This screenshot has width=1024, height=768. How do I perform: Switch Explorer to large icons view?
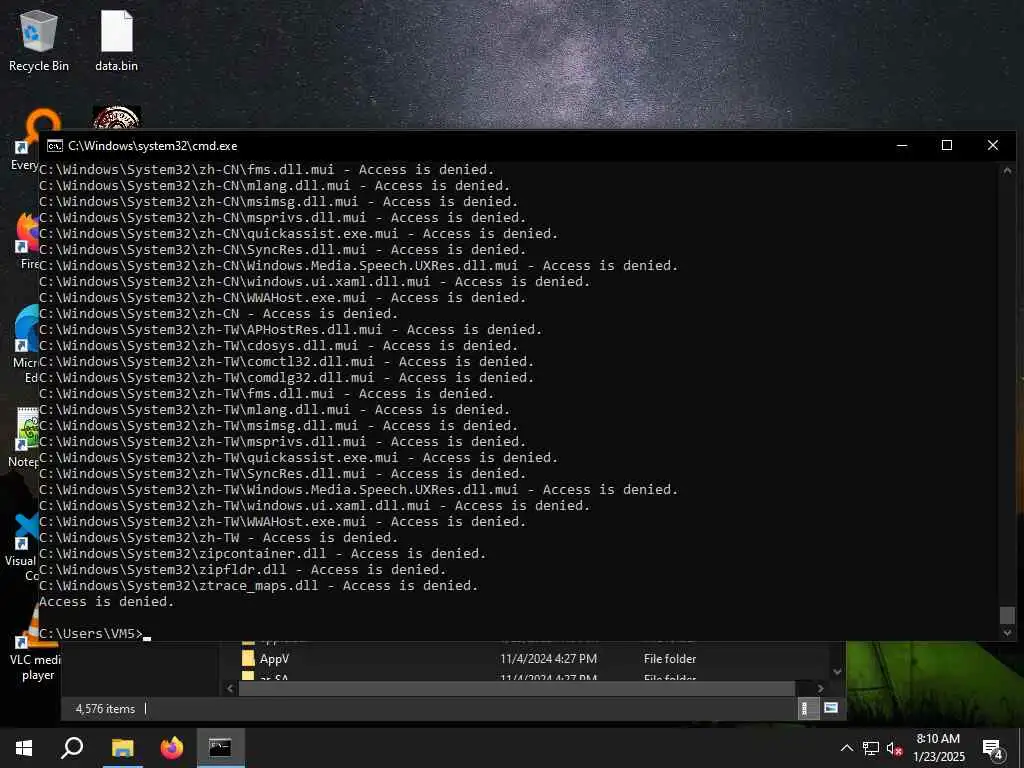coord(831,708)
